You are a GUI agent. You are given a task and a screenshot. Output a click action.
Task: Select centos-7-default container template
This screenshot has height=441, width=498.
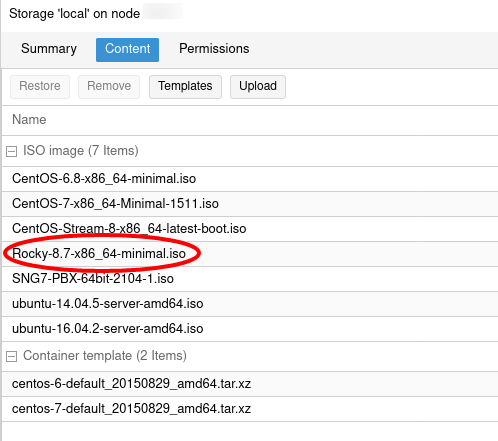tap(250, 409)
